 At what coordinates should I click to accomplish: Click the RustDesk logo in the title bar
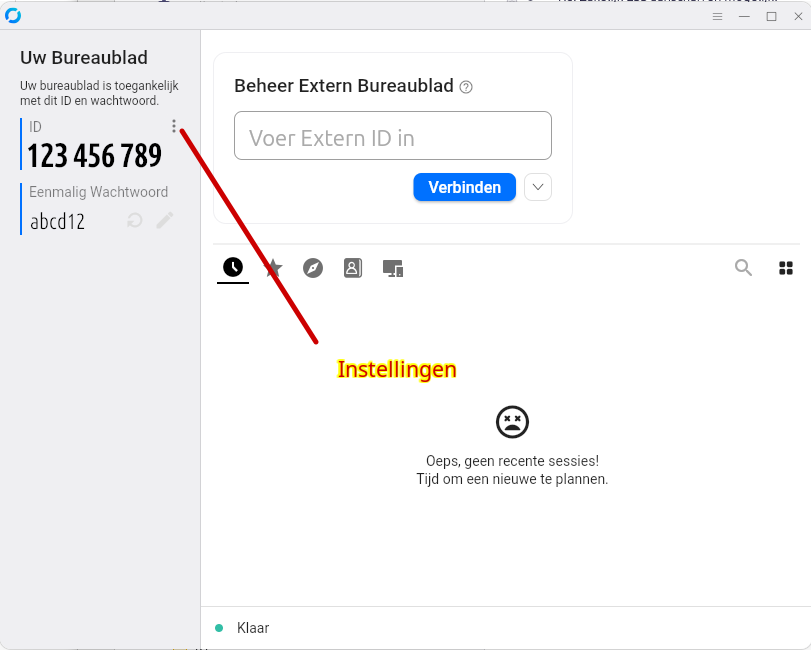[13, 16]
